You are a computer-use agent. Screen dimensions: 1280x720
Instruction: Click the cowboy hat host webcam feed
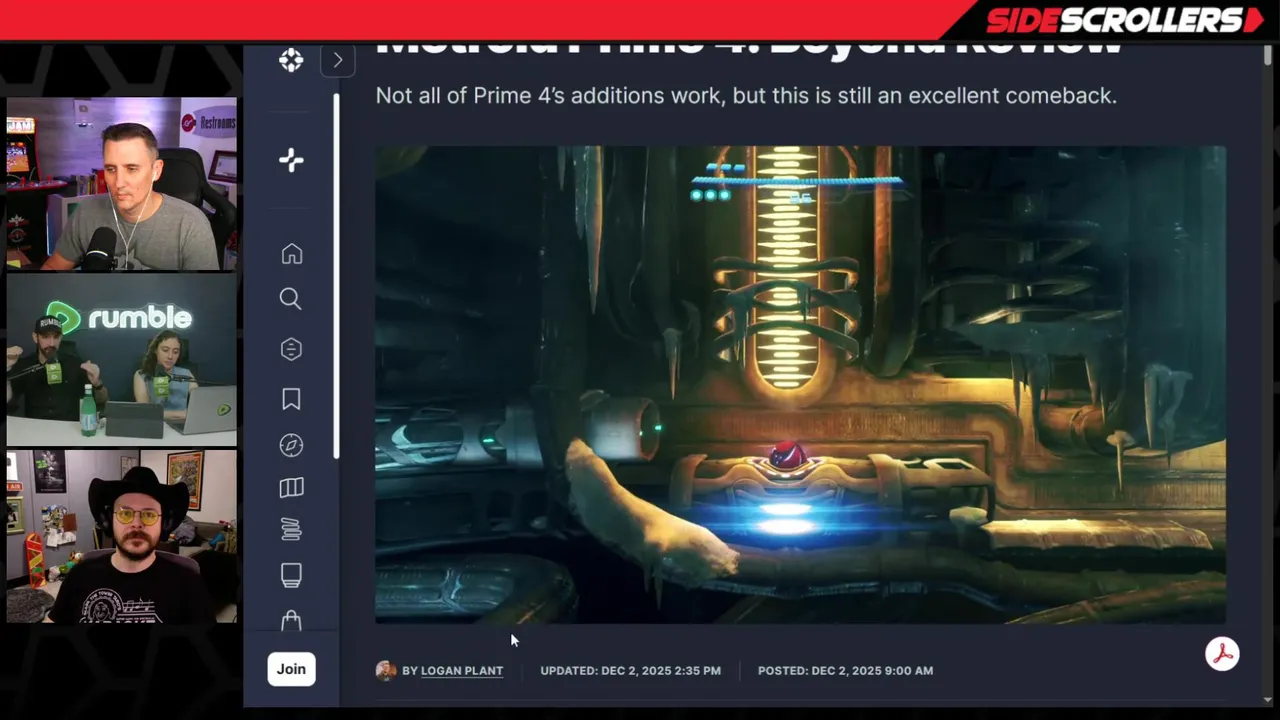pyautogui.click(x=122, y=536)
